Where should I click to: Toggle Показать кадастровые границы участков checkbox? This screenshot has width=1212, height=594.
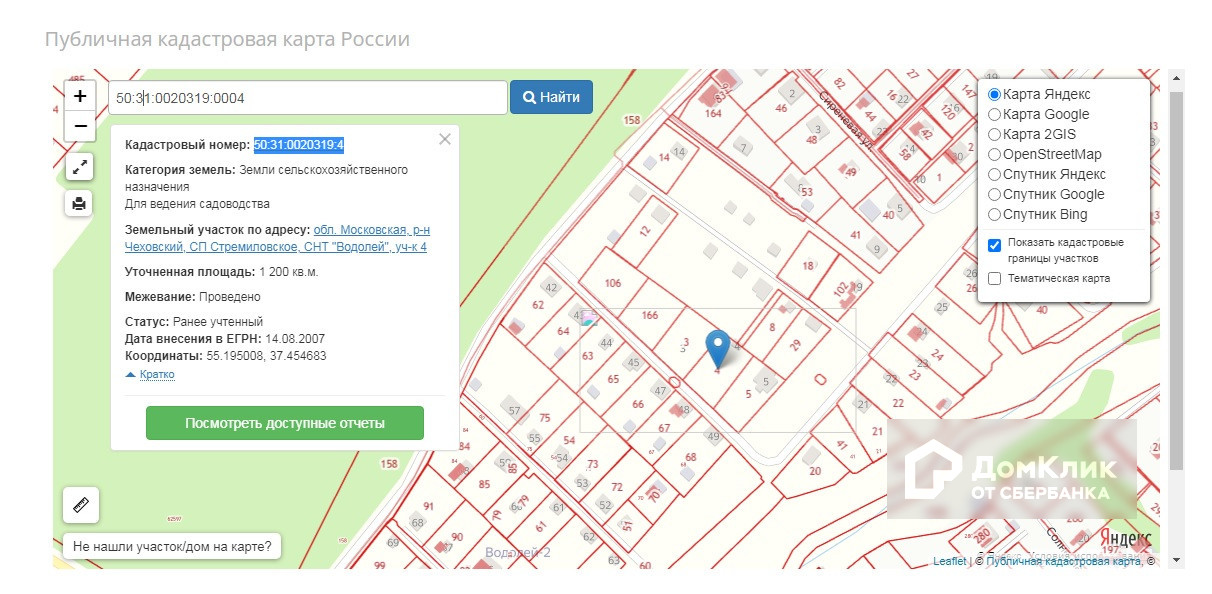(x=994, y=245)
